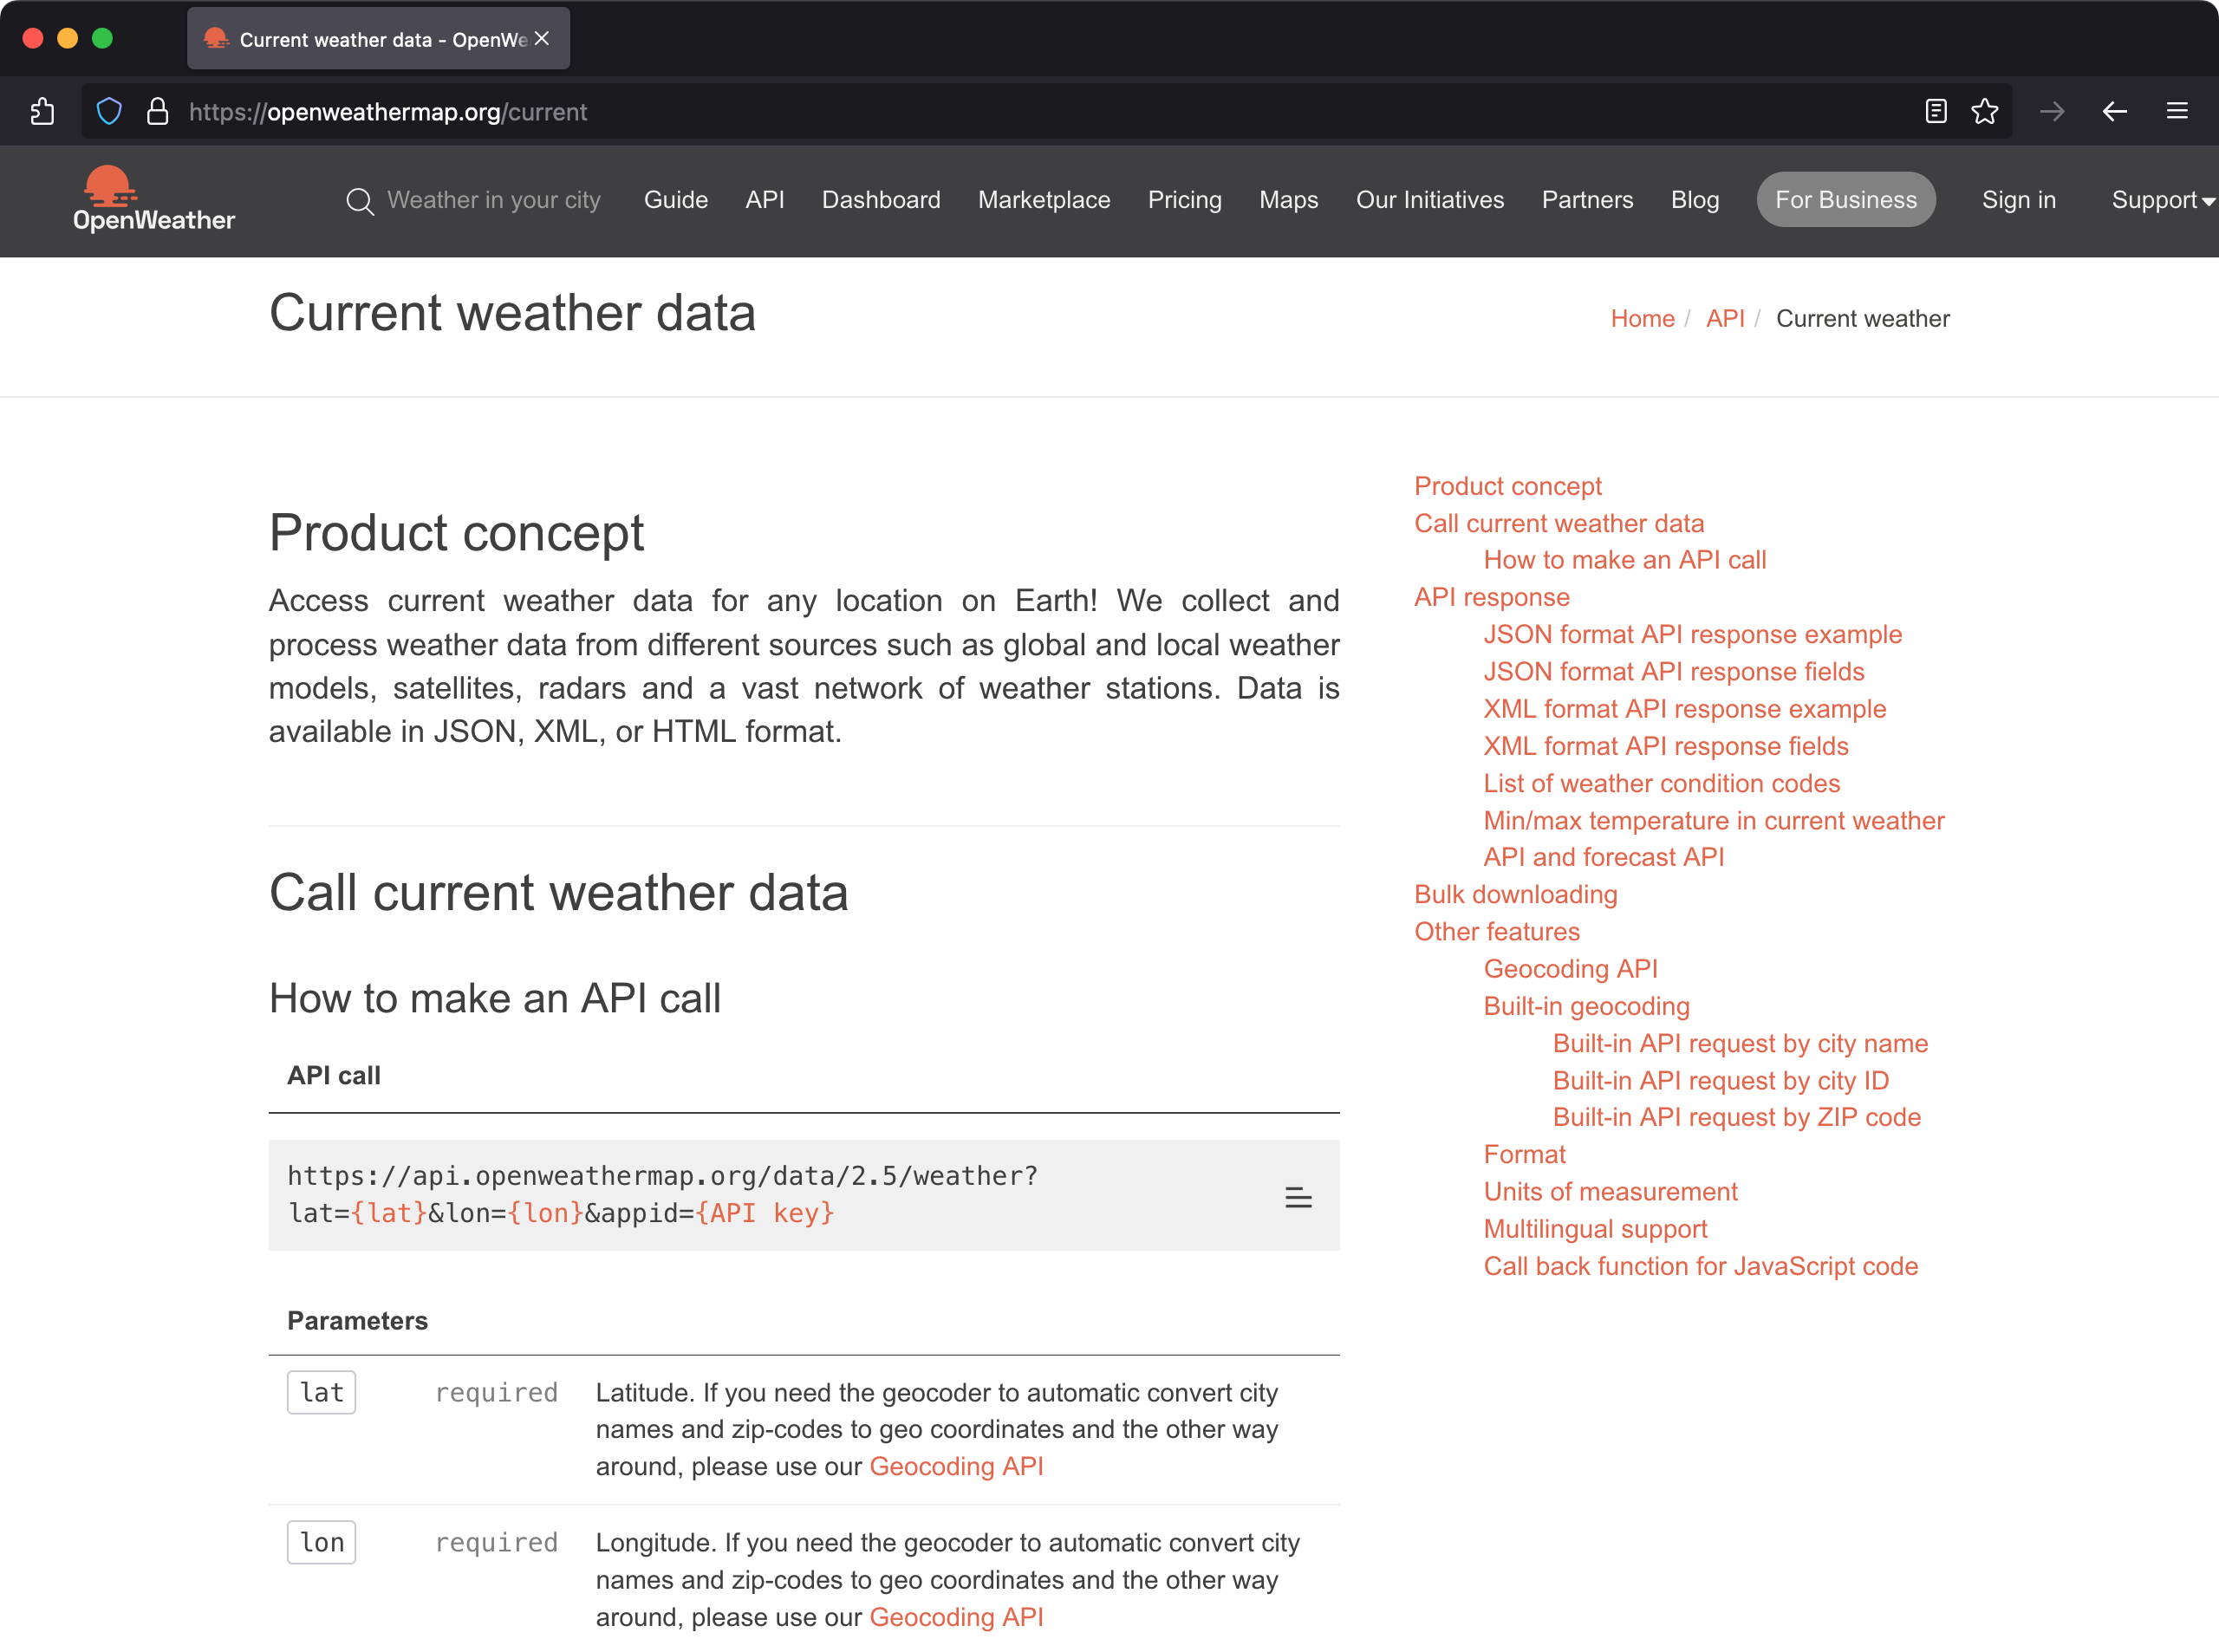Click the OpenWeather logo
This screenshot has width=2219, height=1652.
point(153,199)
